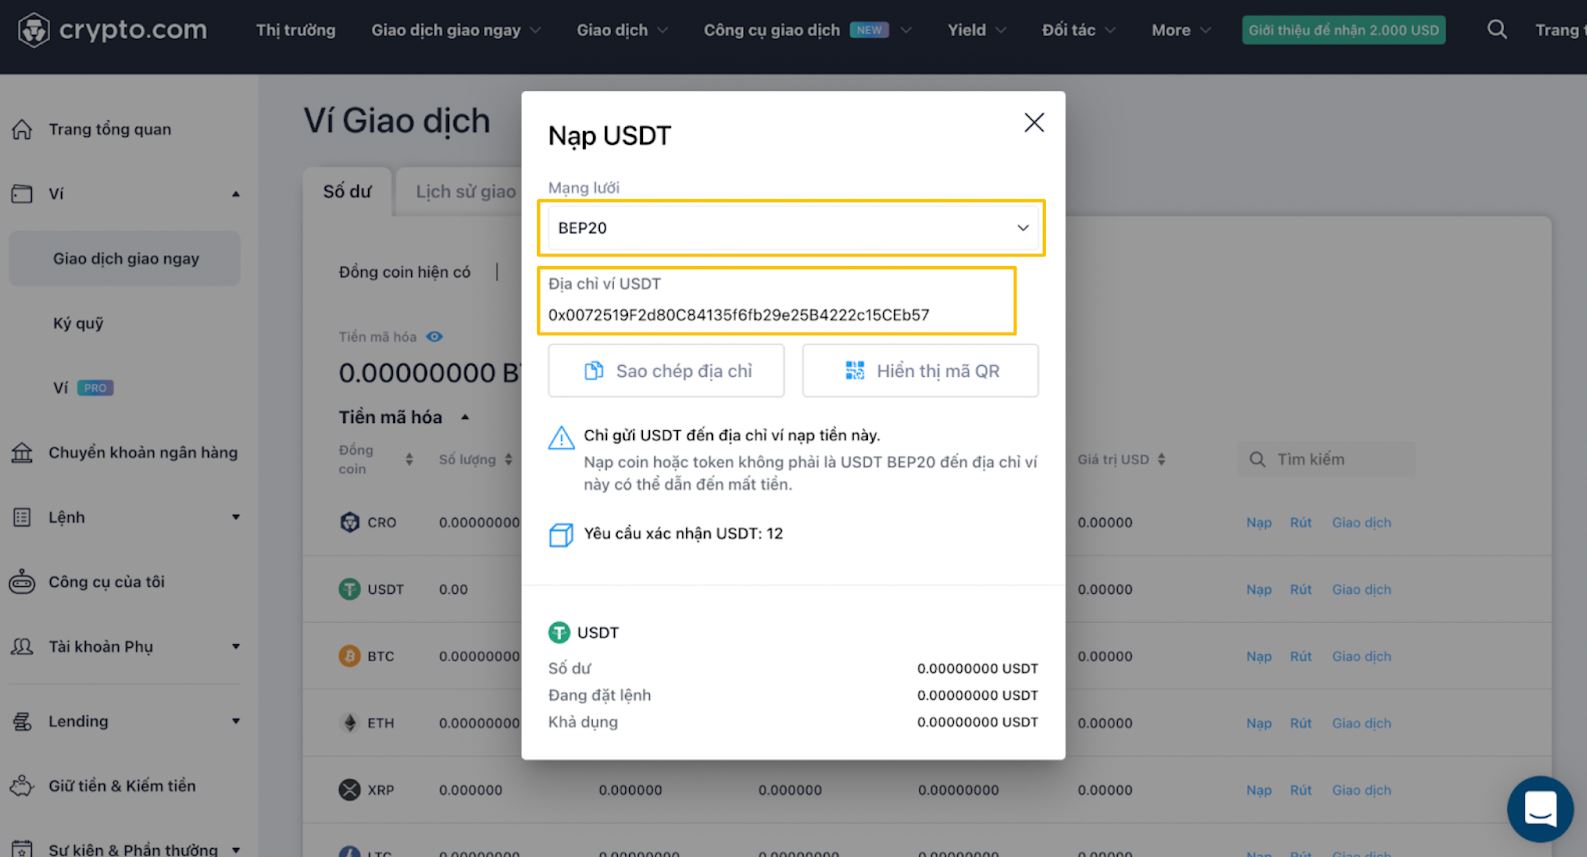Sort by Giá trị USD column
The width and height of the screenshot is (1587, 857).
coord(1161,460)
